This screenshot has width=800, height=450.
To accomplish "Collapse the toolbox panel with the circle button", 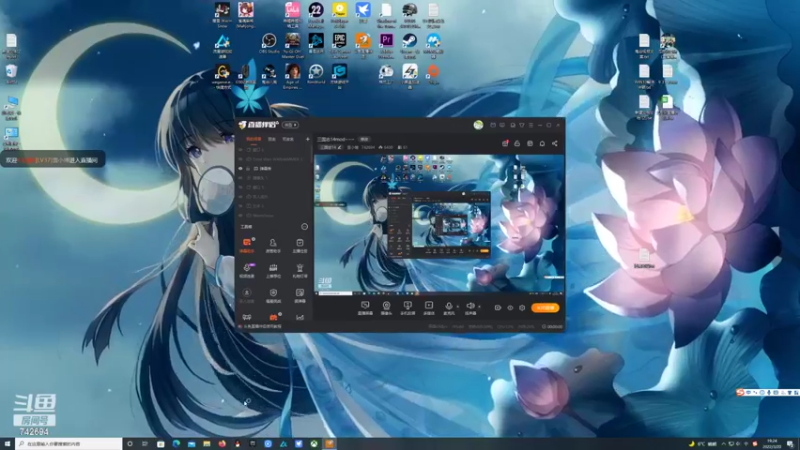I will point(305,227).
